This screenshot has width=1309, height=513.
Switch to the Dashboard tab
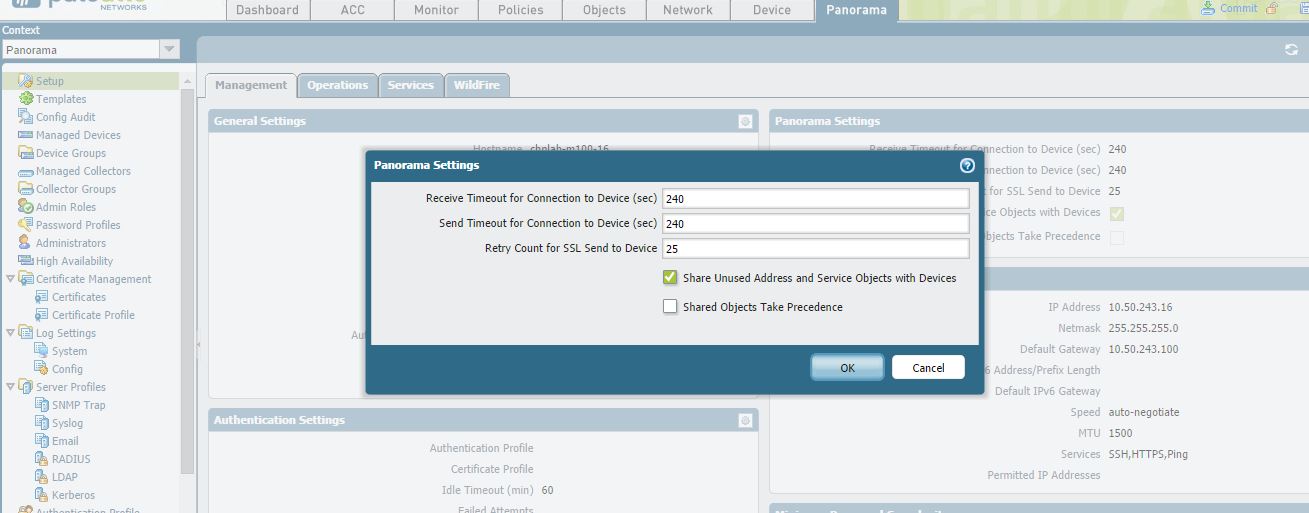click(267, 10)
